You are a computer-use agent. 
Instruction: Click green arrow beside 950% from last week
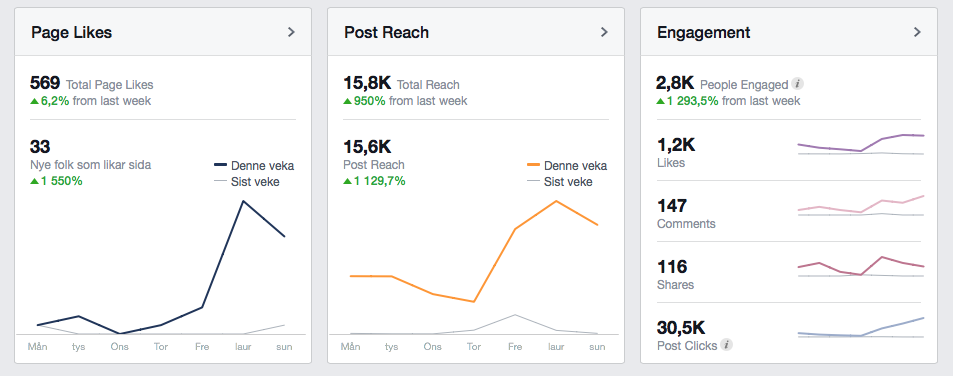pos(347,101)
